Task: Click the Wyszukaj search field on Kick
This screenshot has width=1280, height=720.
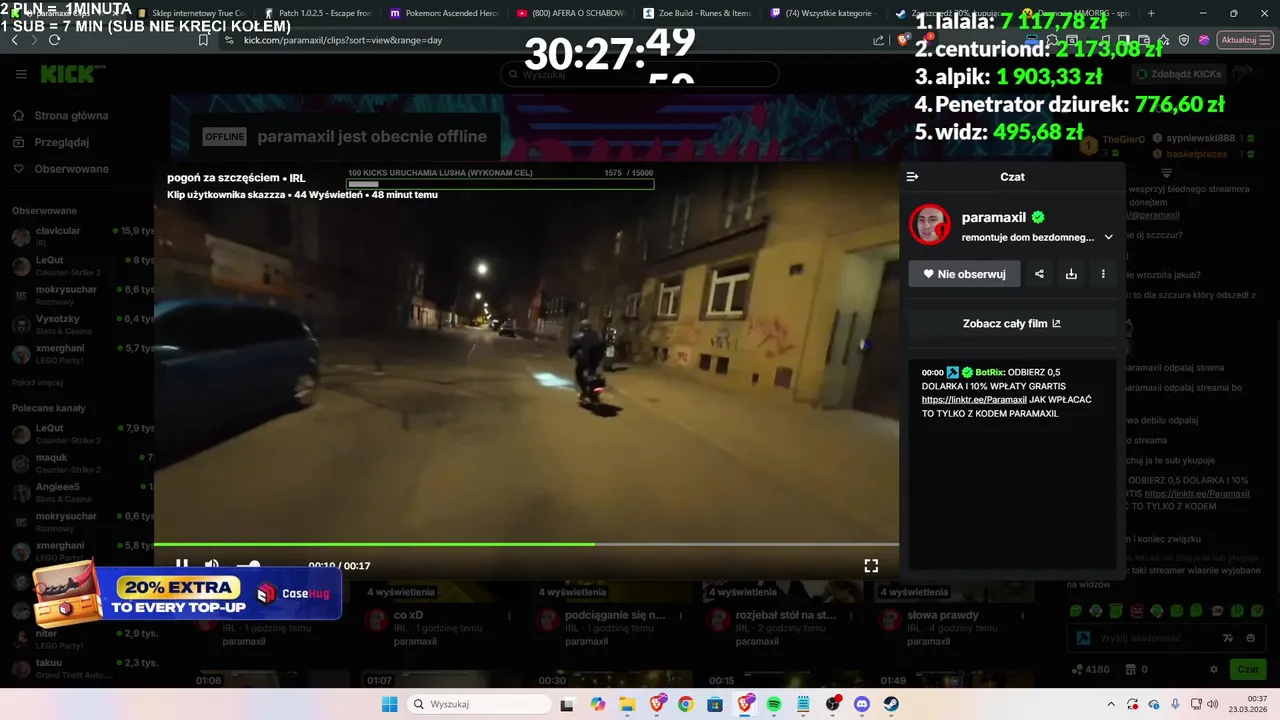Action: pyautogui.click(x=640, y=74)
